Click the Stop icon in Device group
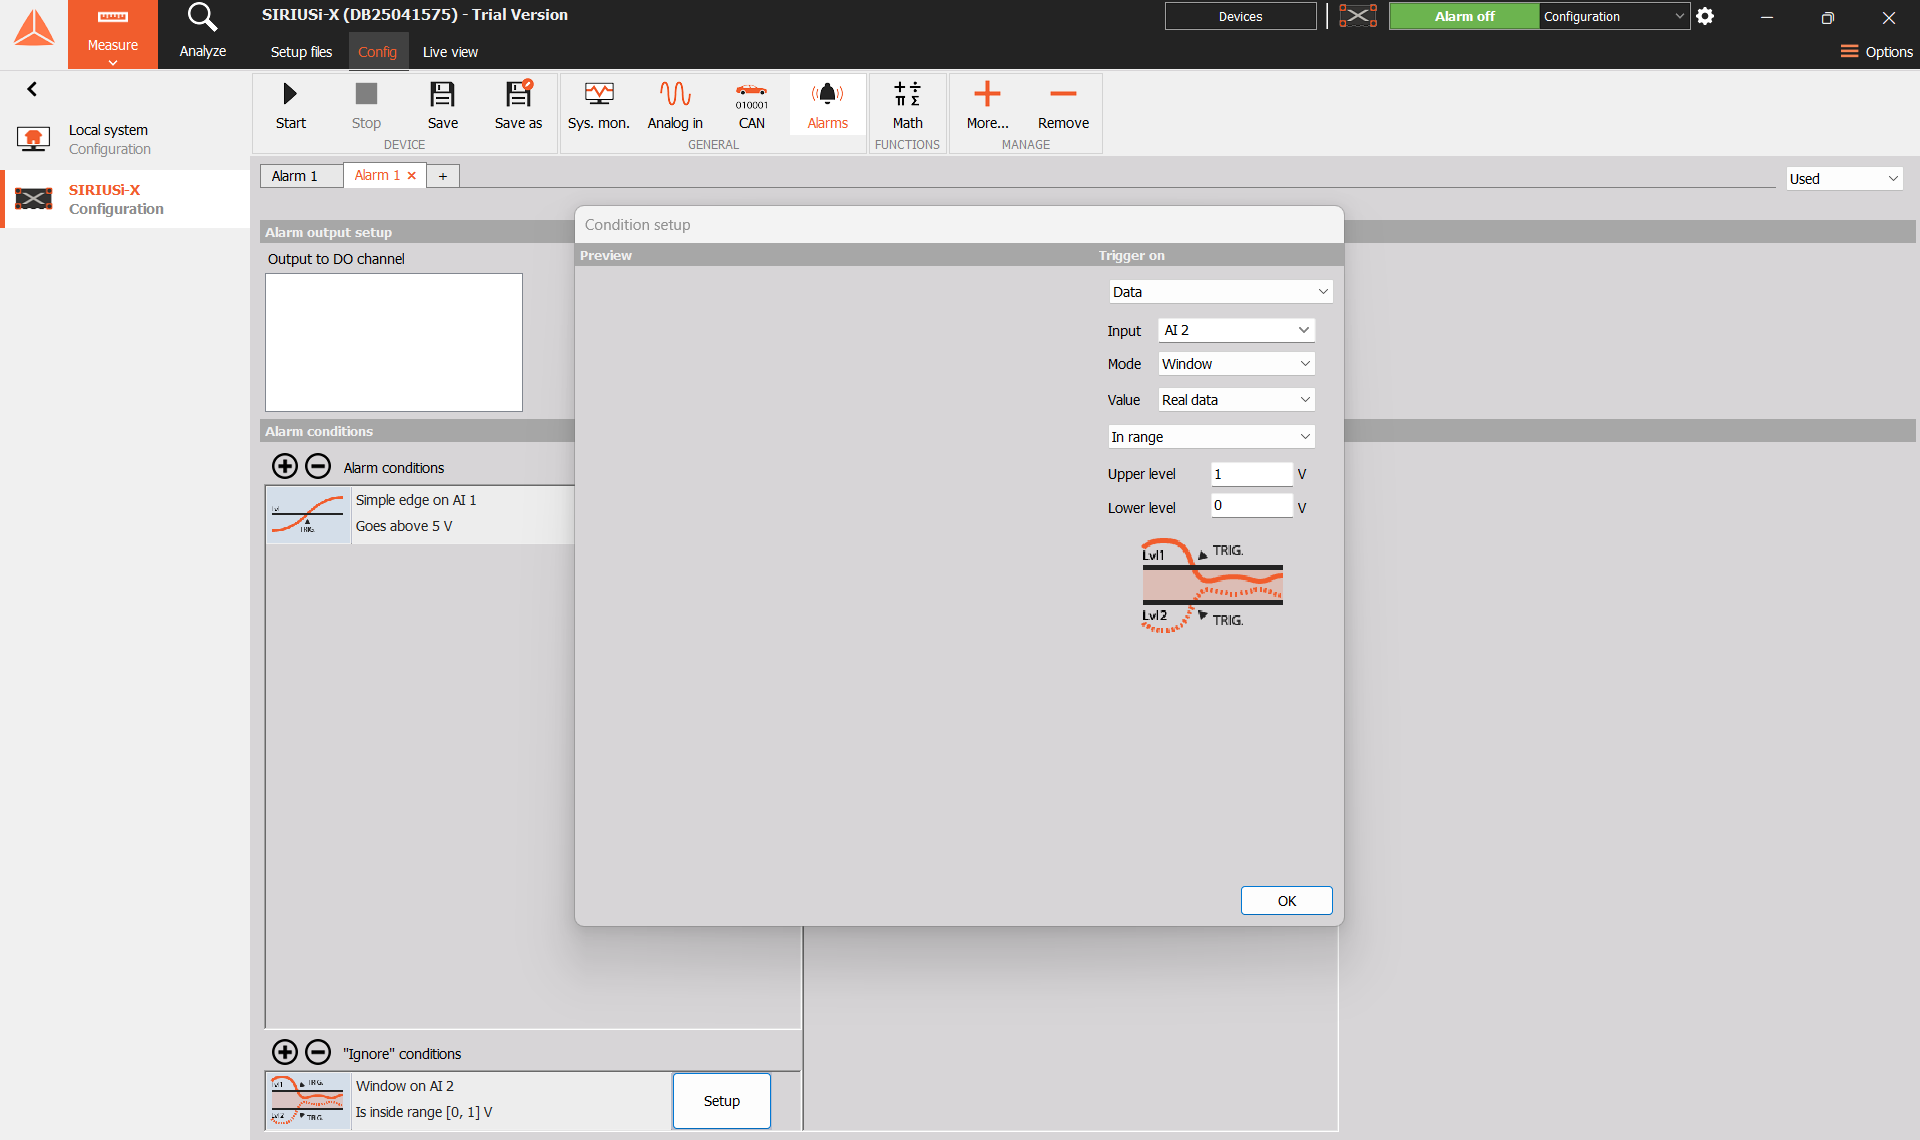1920x1140 pixels. [x=366, y=94]
